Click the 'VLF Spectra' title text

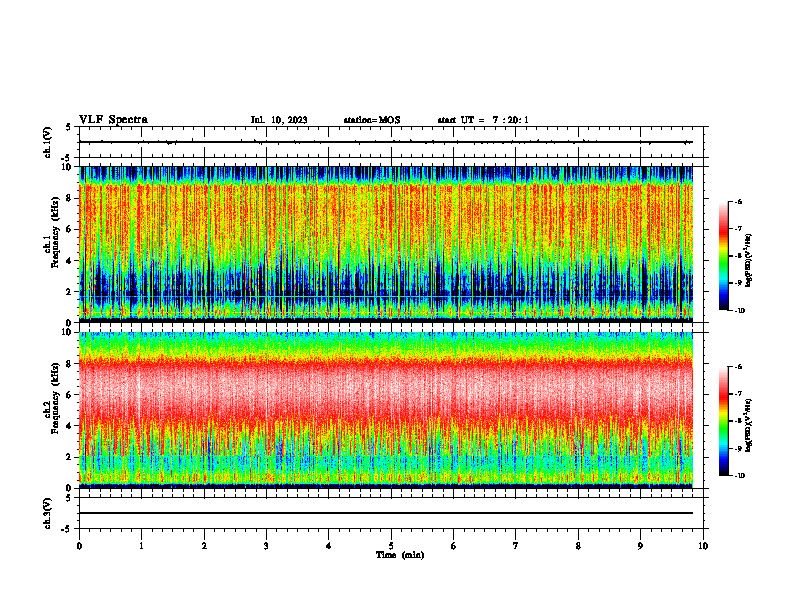click(x=113, y=120)
